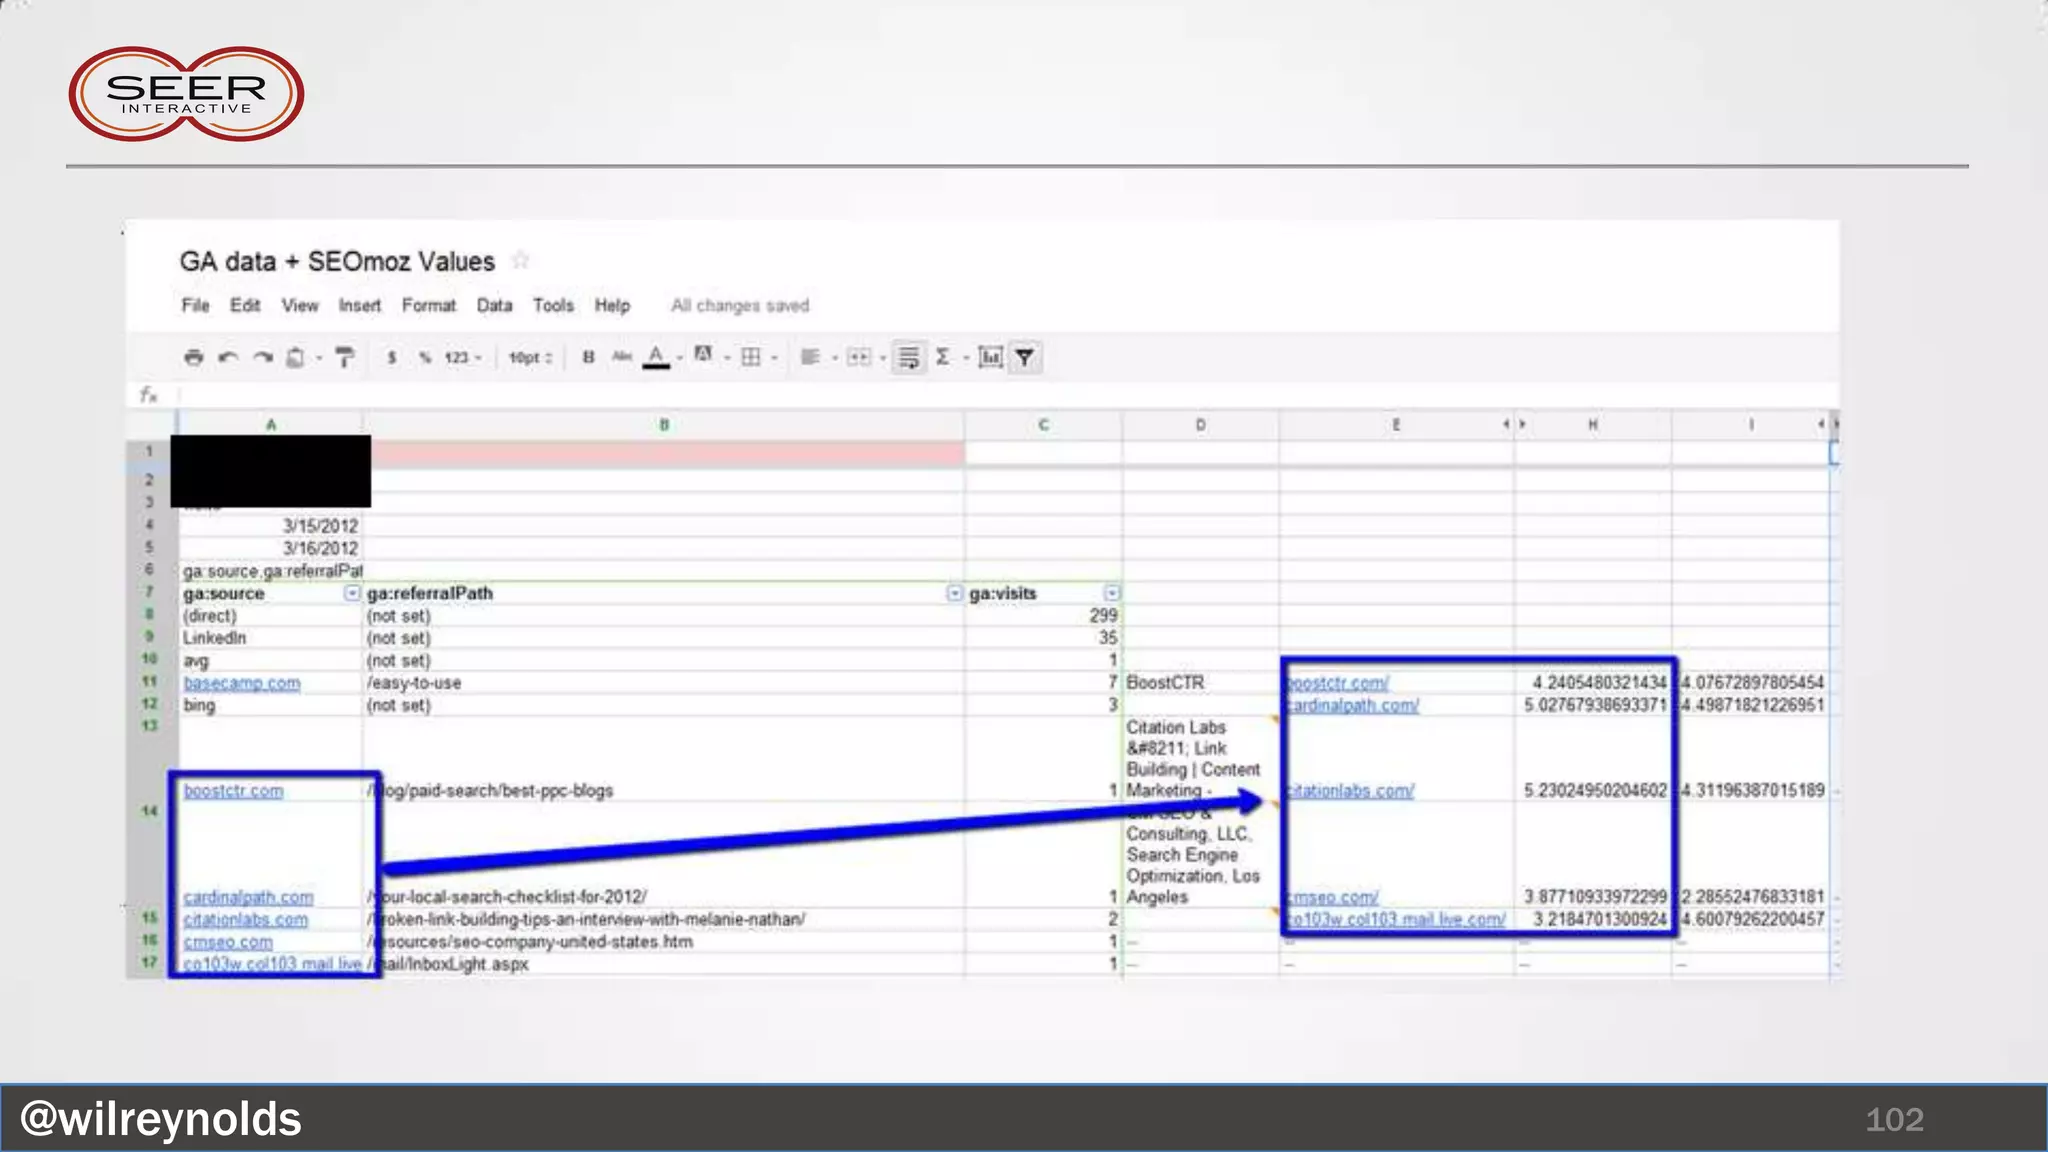Toggle the filter funnel button
Image resolution: width=2048 pixels, height=1152 pixels.
1025,357
